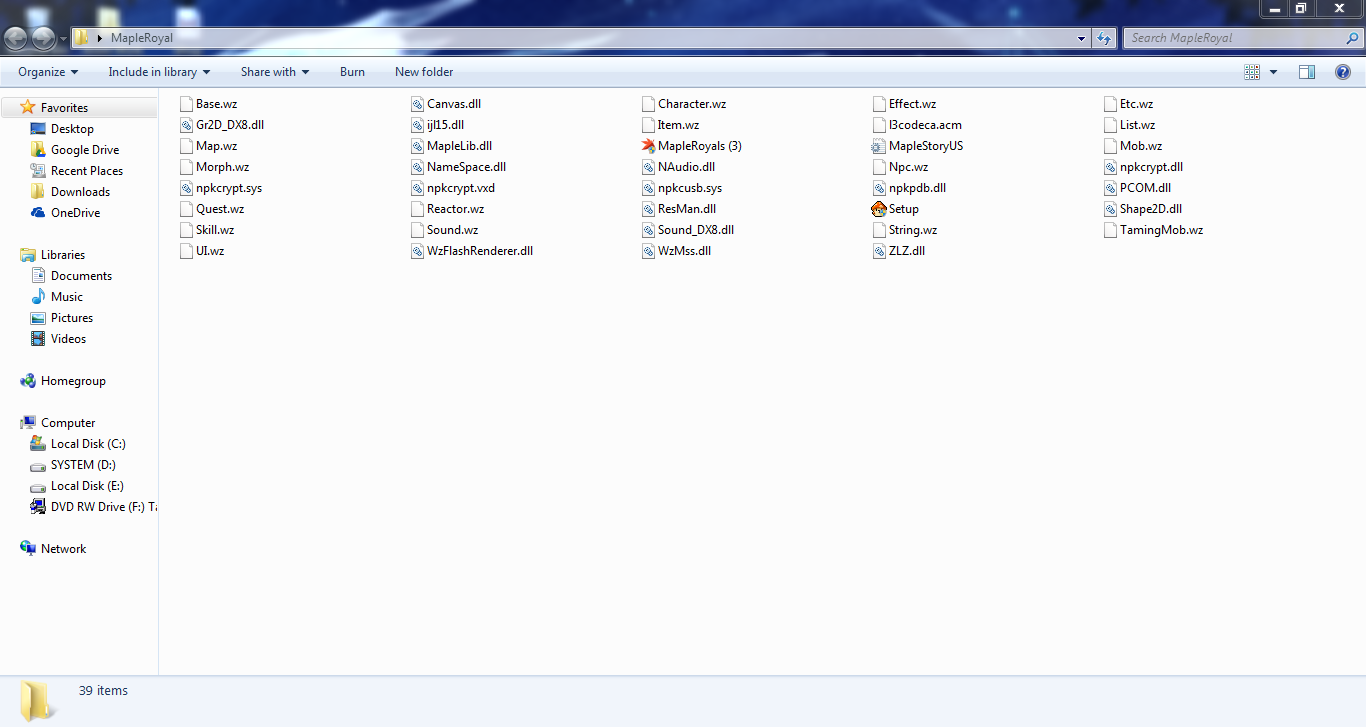This screenshot has height=727, width=1366.
Task: Click the l3codeca.acm file icon
Action: pos(880,125)
